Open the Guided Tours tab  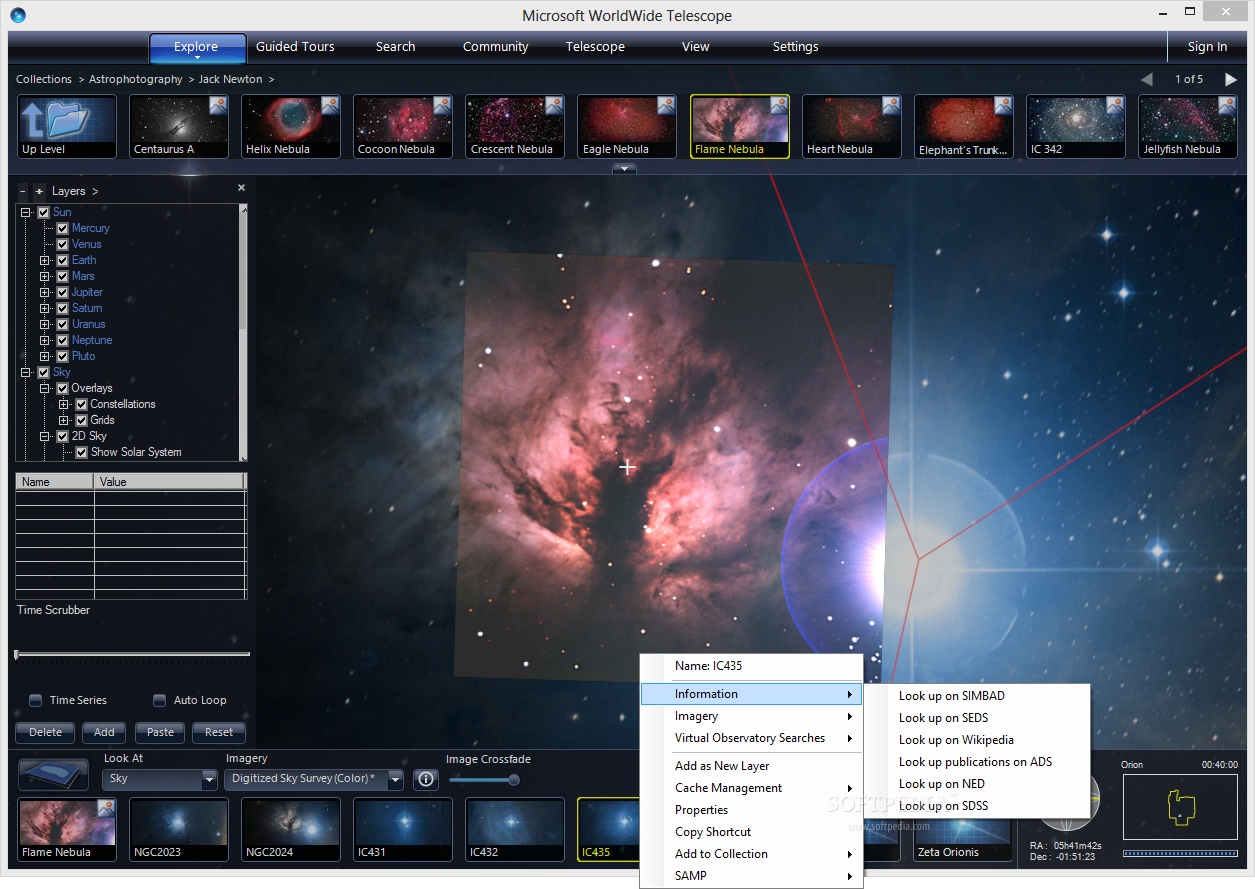tap(295, 47)
